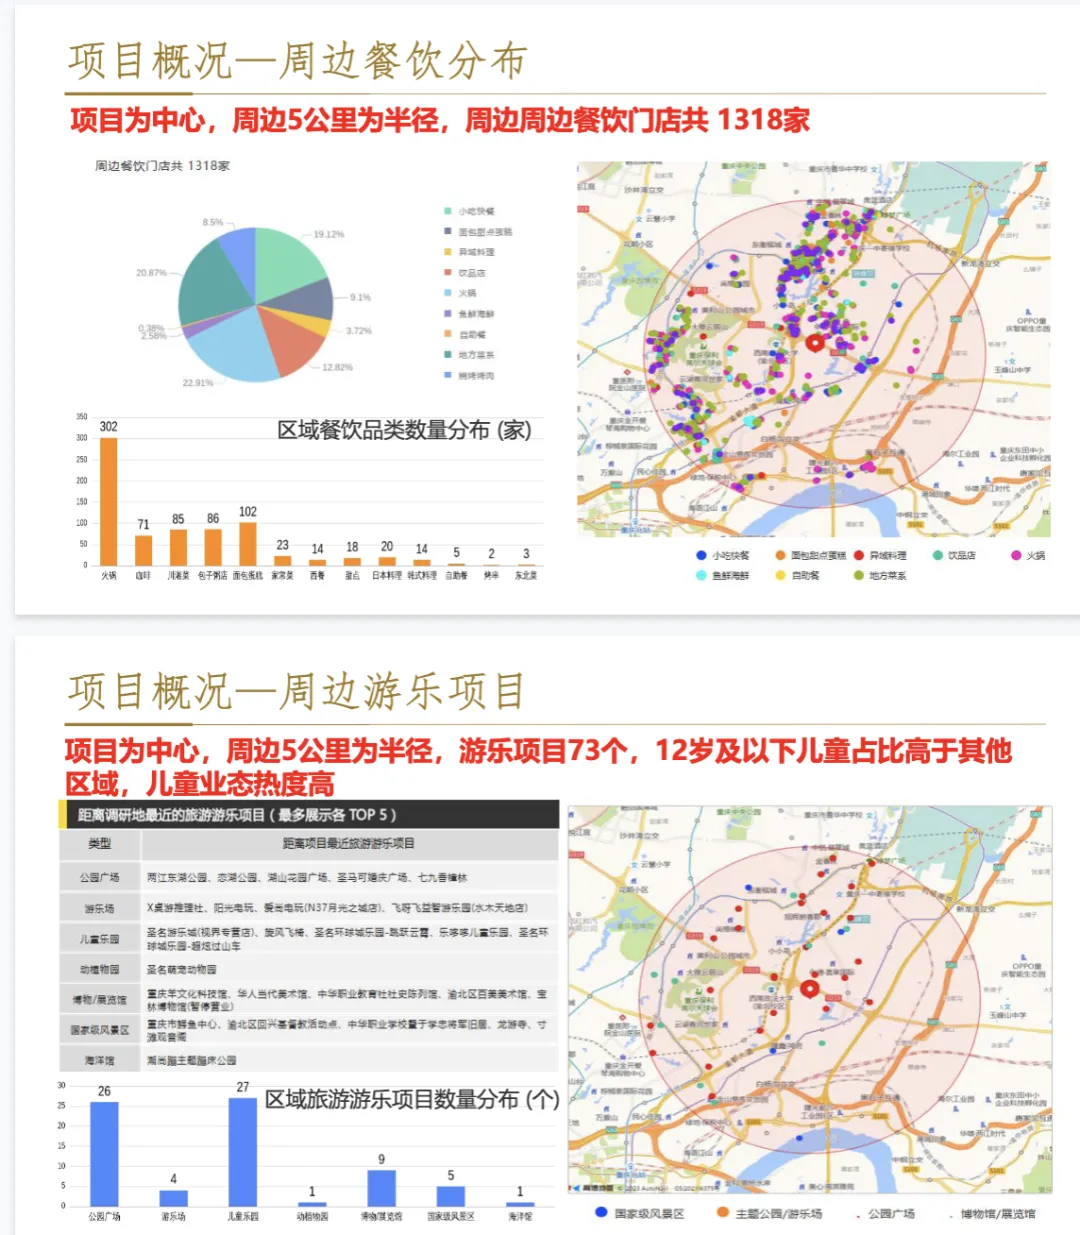
Task: Click the 公园广场 type cell in the table
Action: 100,877
